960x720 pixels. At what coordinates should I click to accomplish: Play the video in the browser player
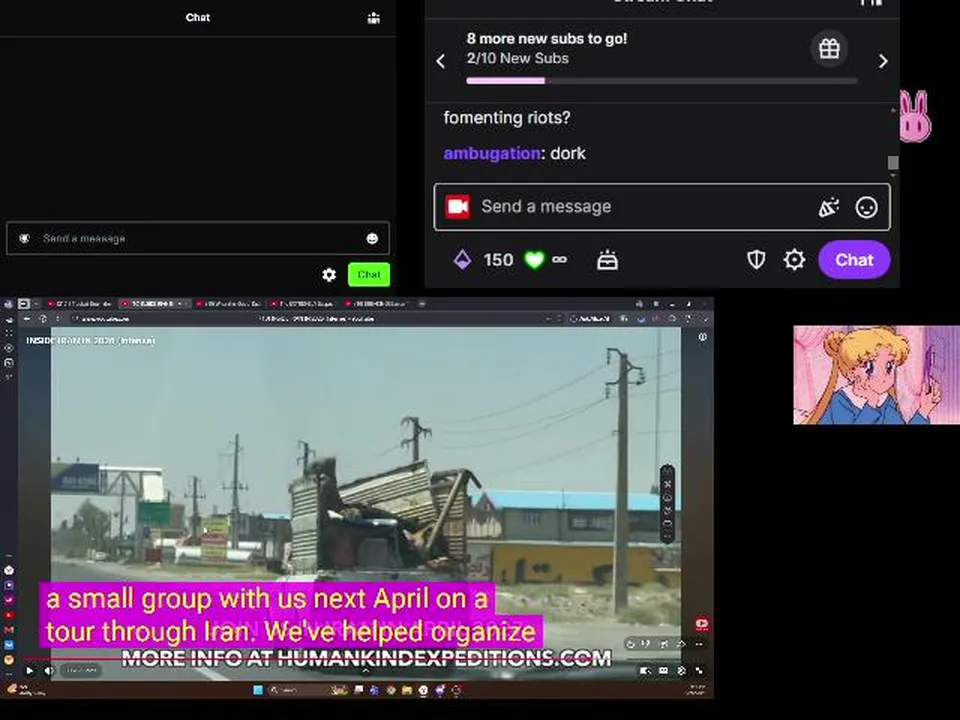tap(29, 670)
